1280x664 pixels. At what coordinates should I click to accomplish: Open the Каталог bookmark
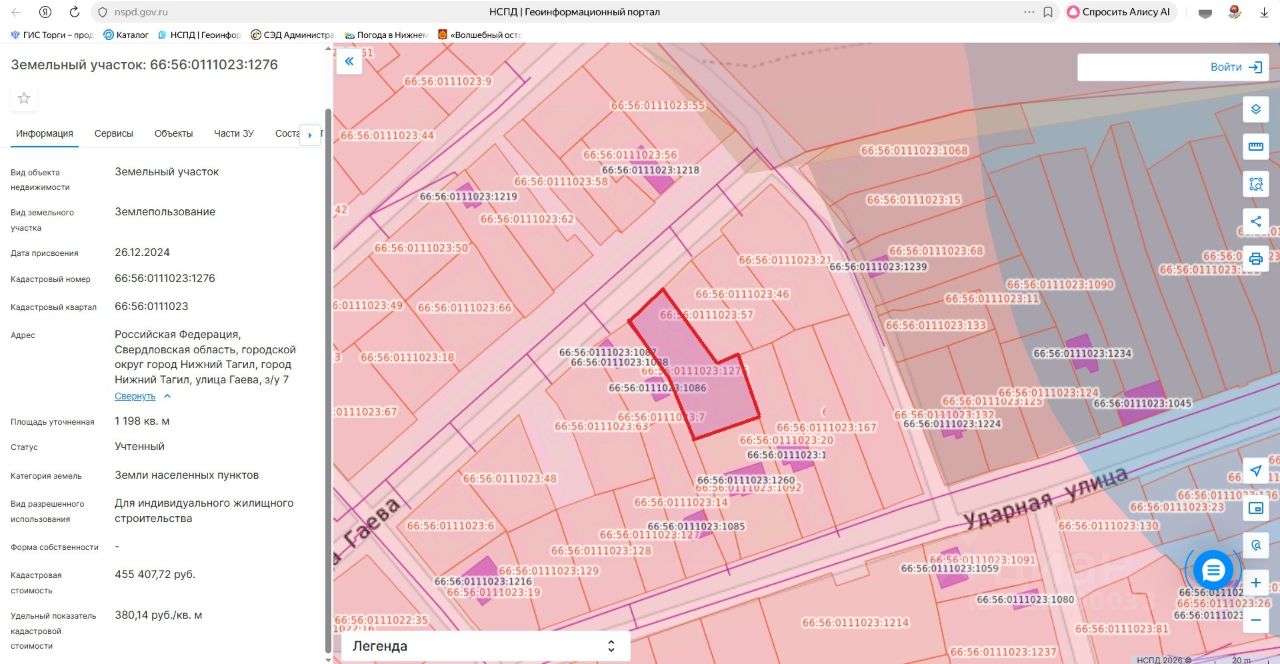click(x=126, y=35)
